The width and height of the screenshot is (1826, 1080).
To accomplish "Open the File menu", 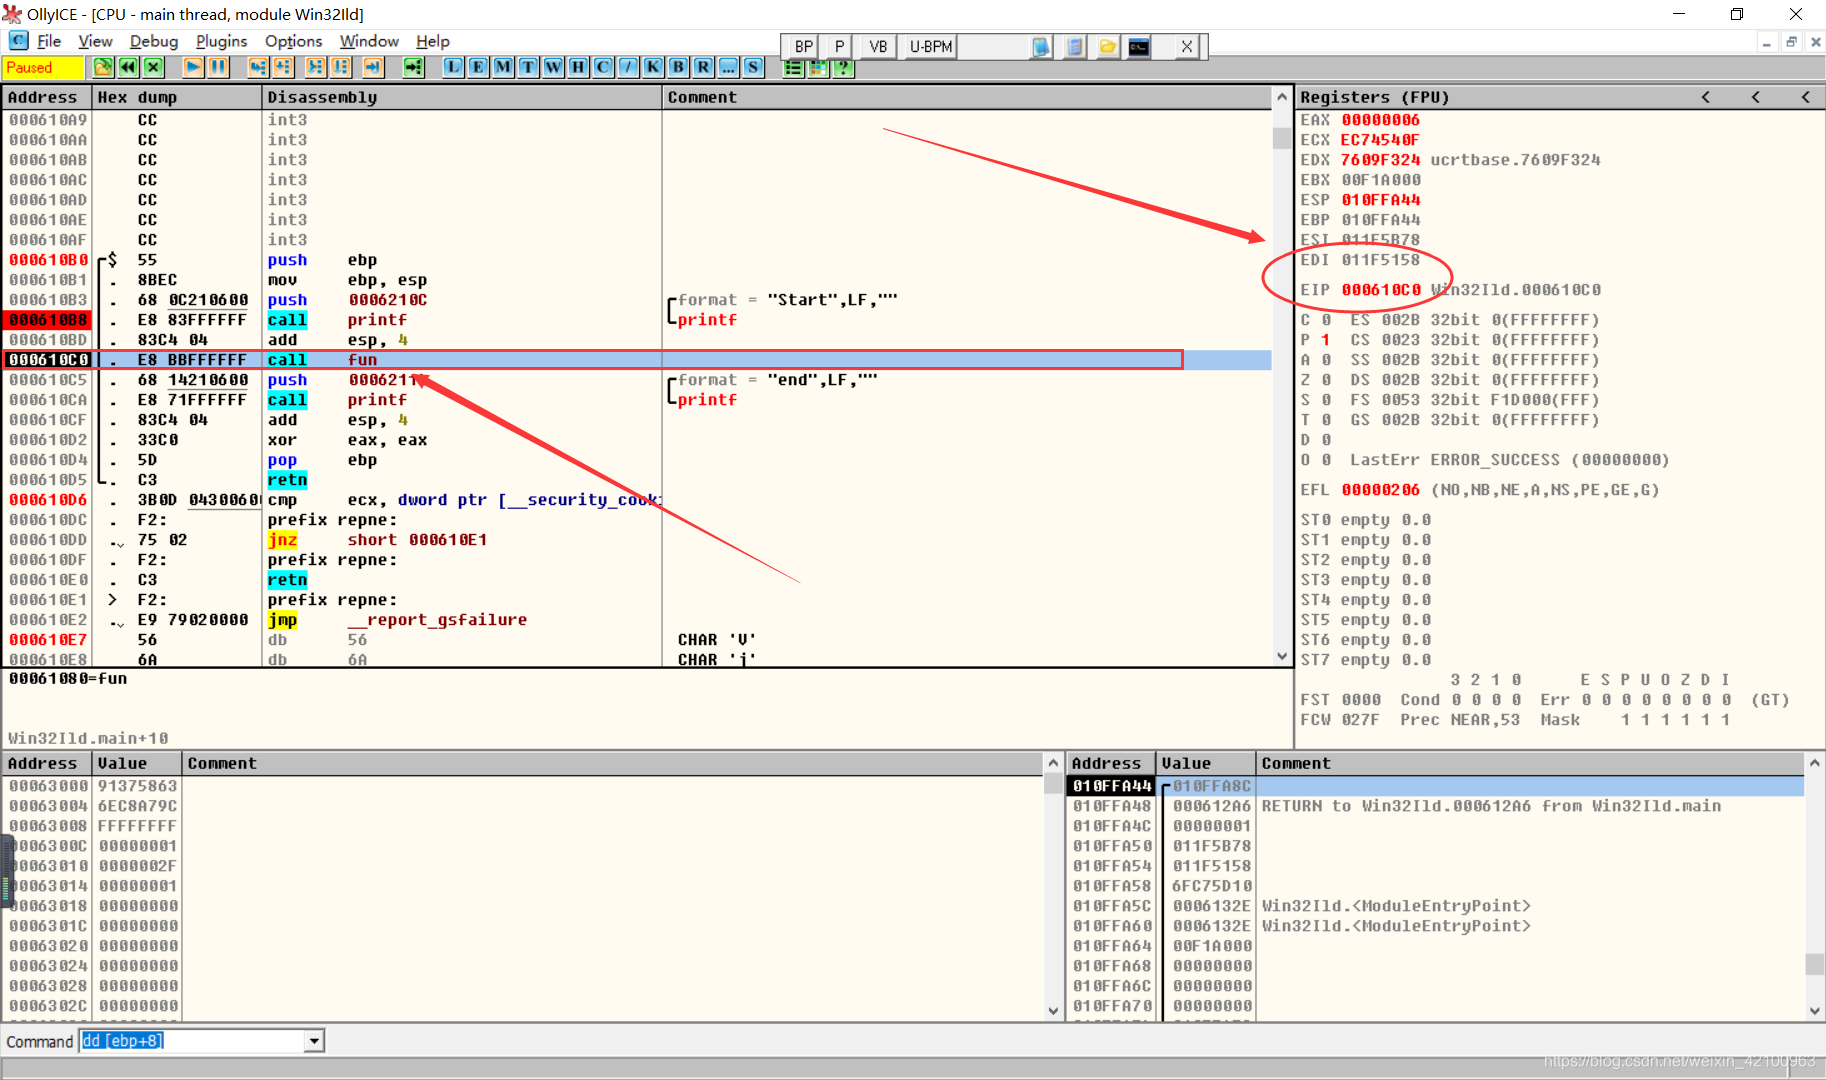I will (x=49, y=41).
